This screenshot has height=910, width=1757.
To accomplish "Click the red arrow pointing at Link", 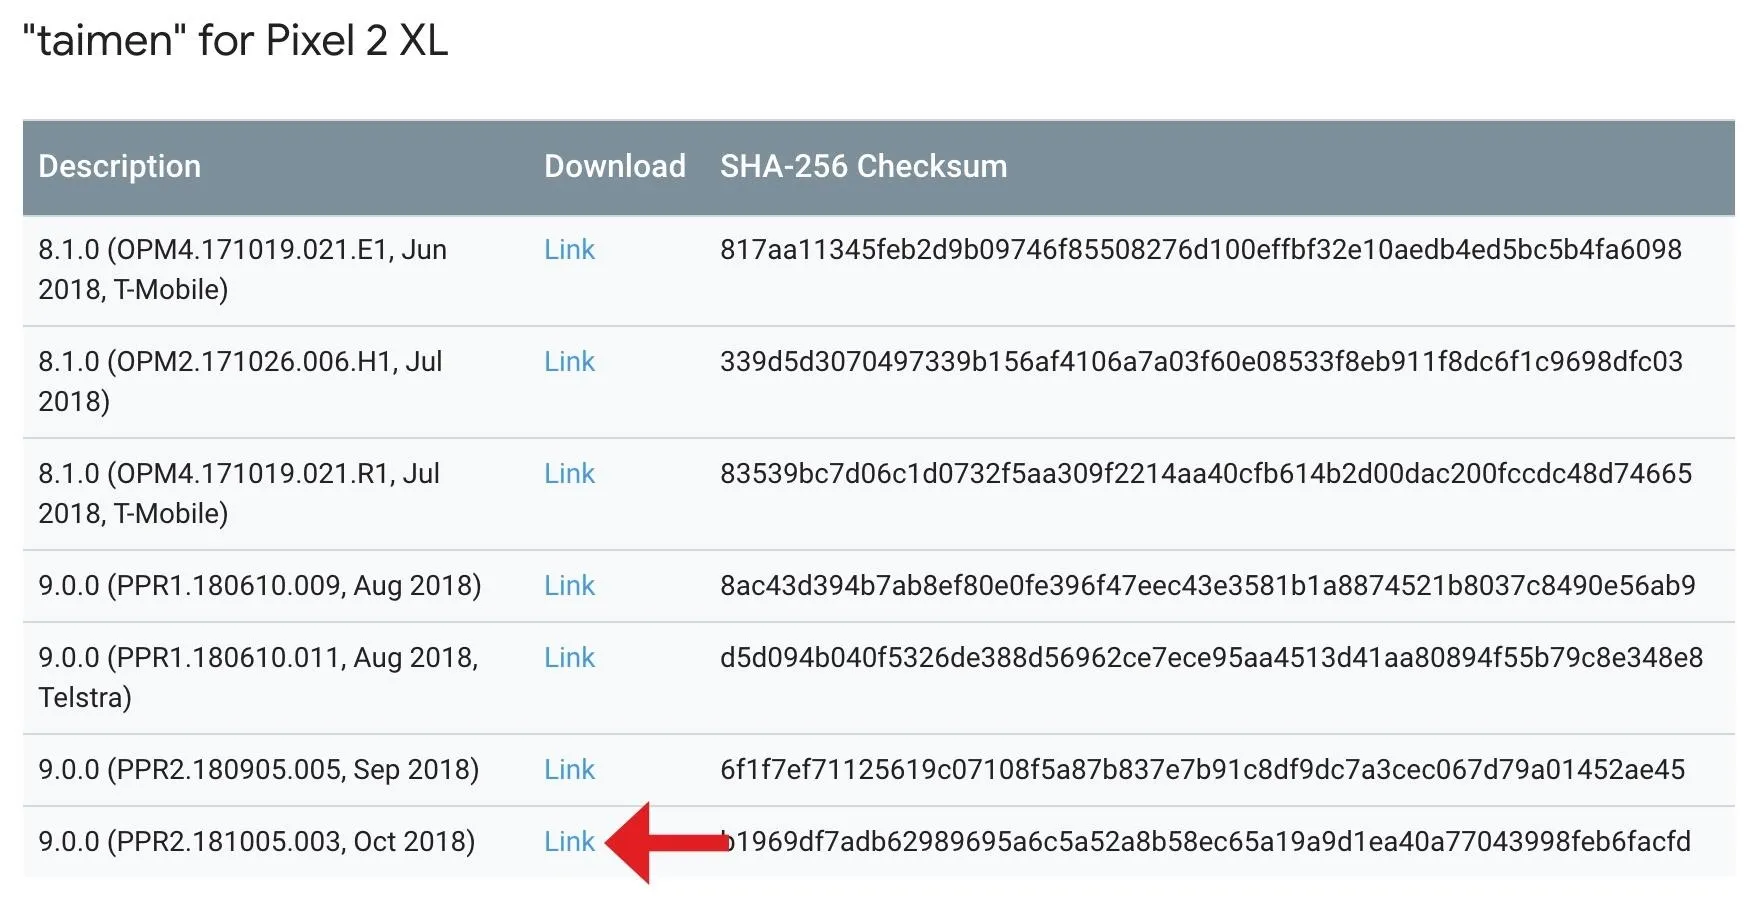I will click(x=667, y=843).
